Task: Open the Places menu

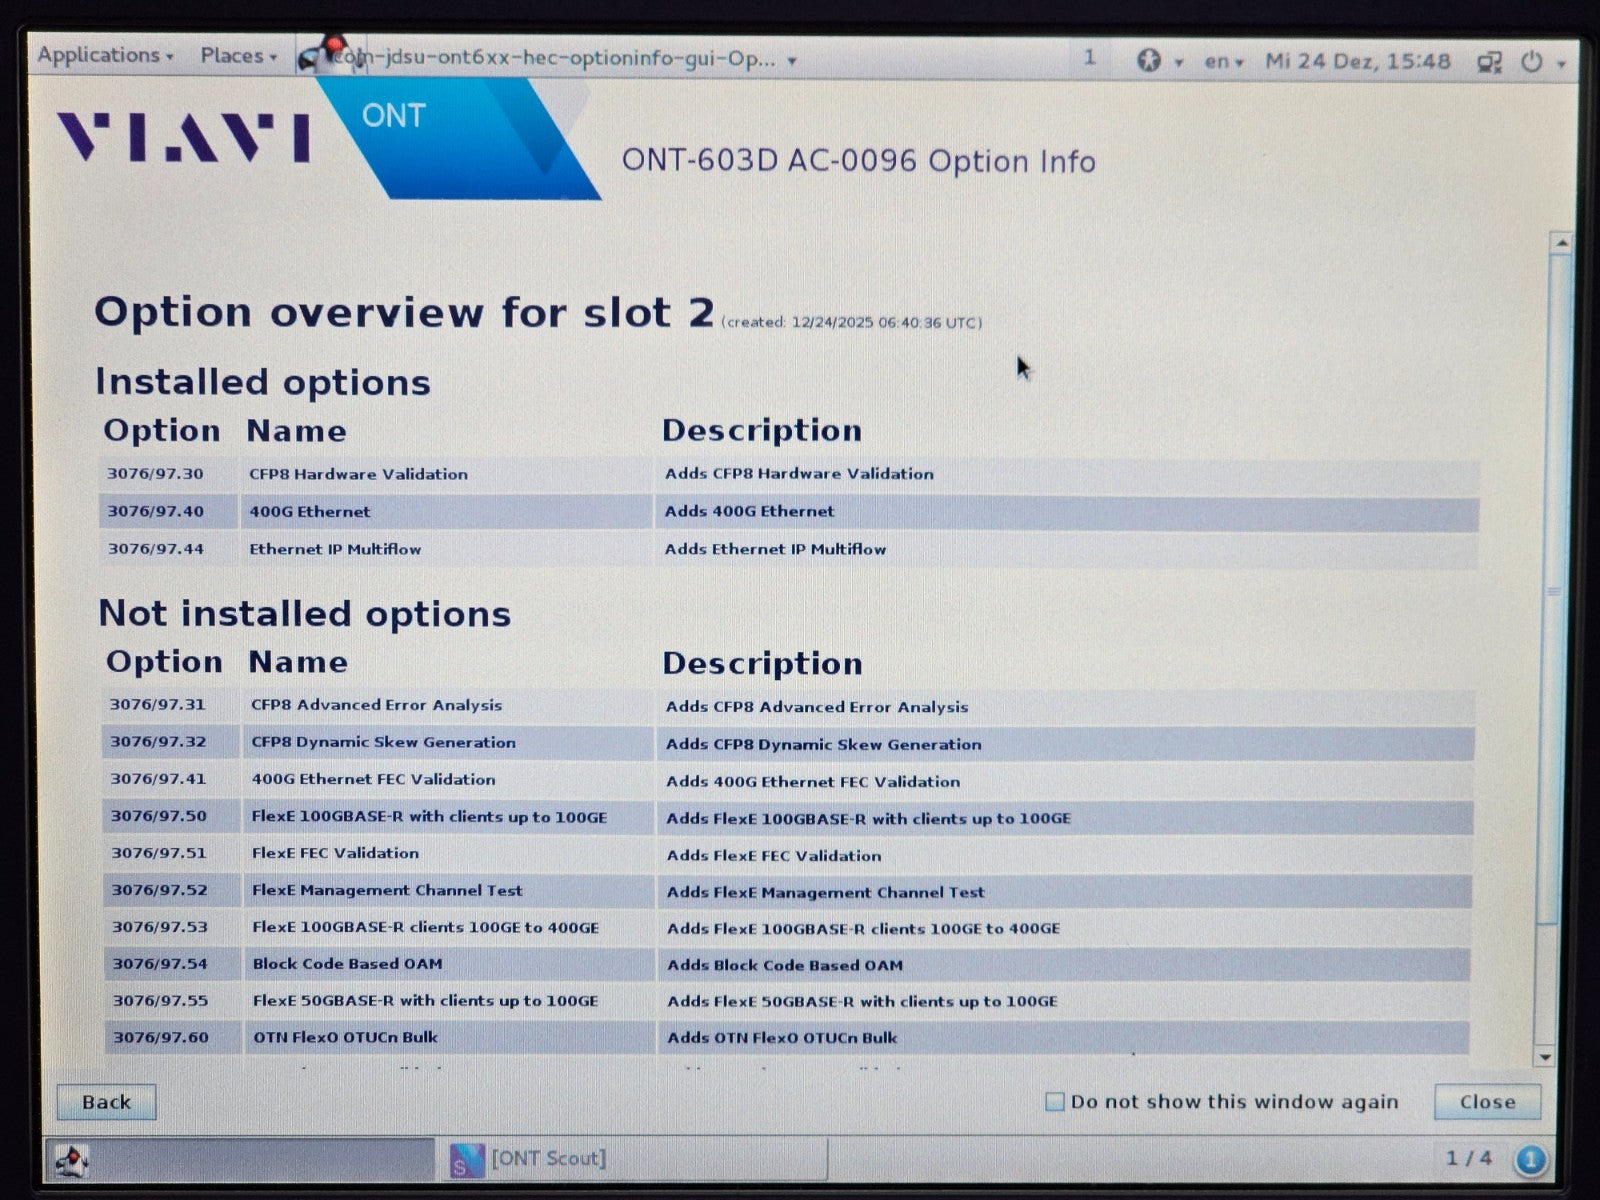Action: (238, 57)
